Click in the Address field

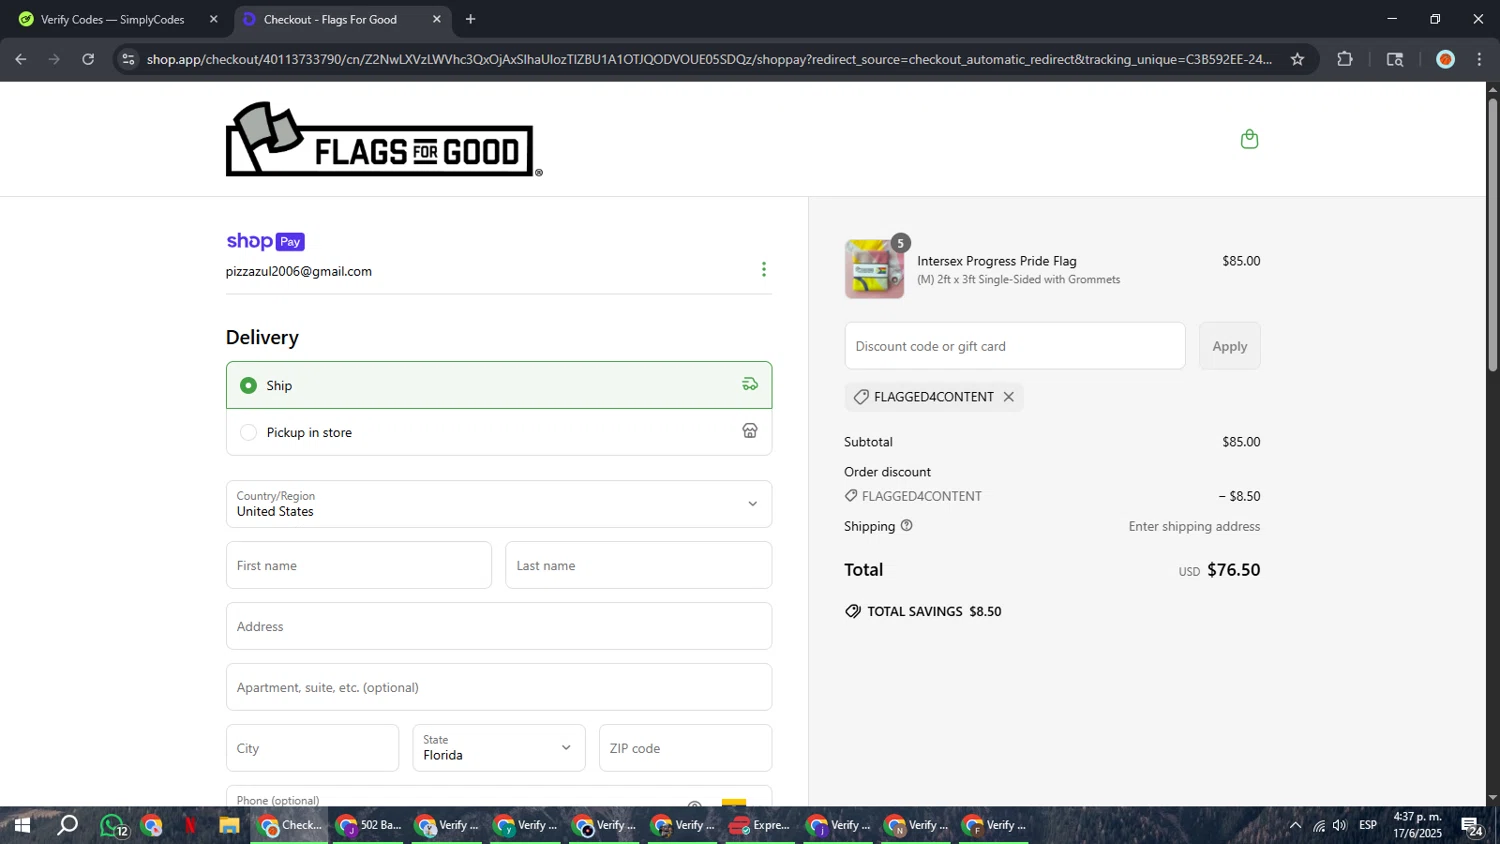(x=499, y=626)
